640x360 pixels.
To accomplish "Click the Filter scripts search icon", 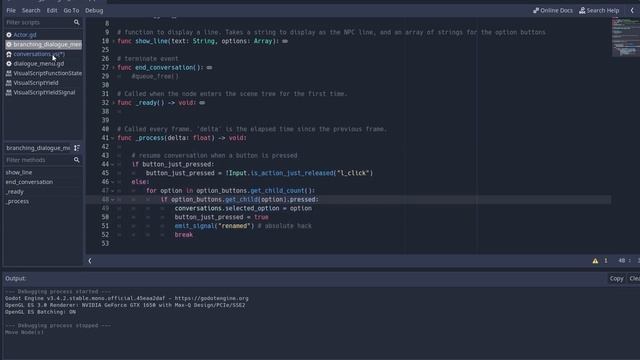I will (x=76, y=22).
